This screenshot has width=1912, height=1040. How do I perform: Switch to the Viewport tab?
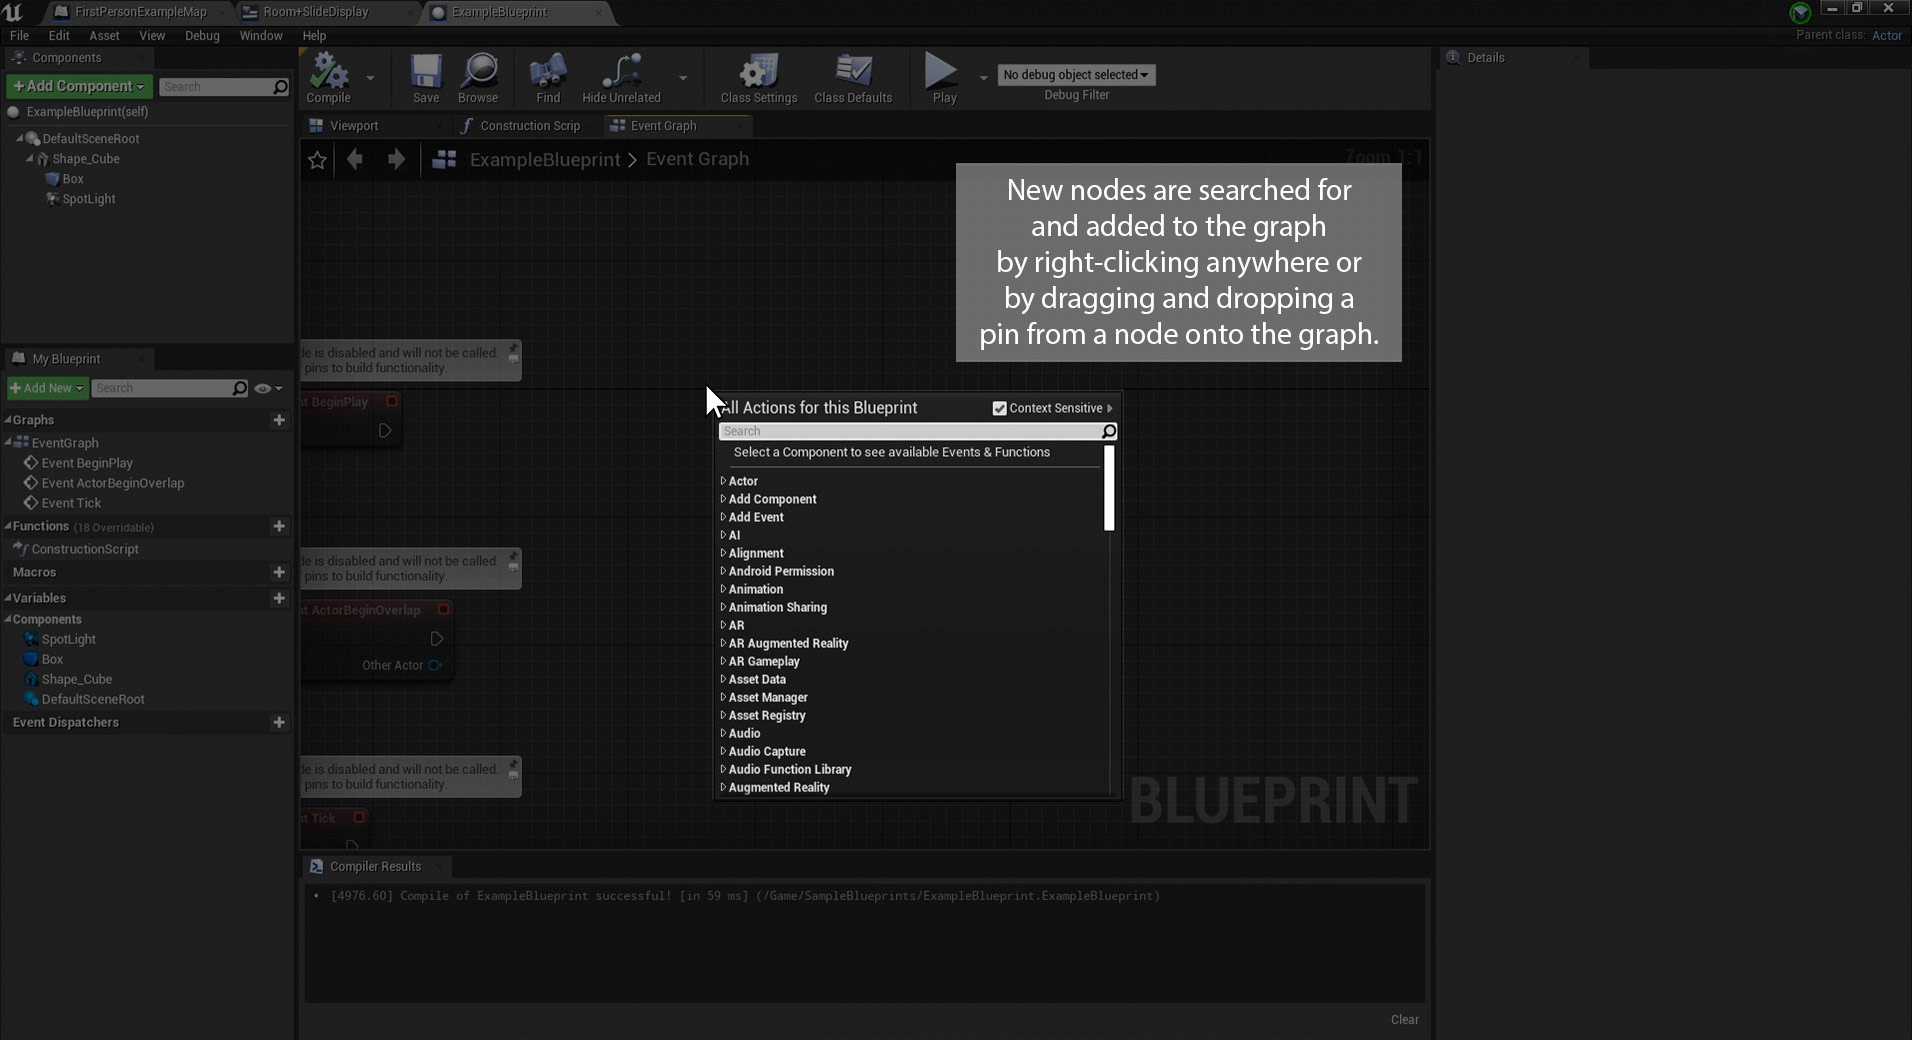pyautogui.click(x=354, y=126)
